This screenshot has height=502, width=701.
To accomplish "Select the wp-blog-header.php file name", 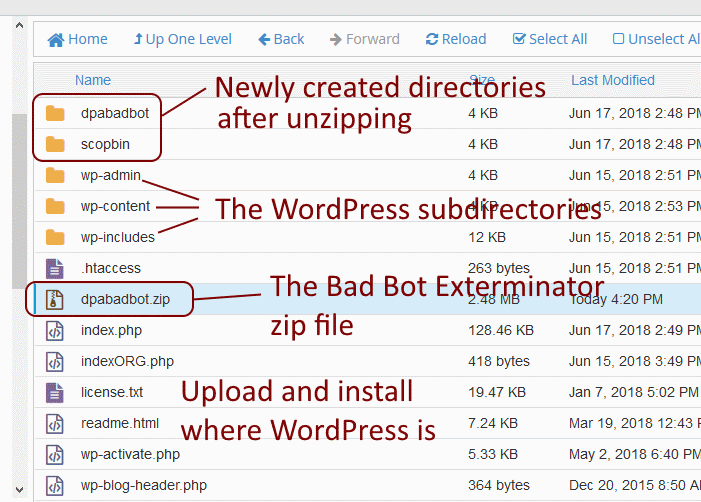I will coord(144,485).
